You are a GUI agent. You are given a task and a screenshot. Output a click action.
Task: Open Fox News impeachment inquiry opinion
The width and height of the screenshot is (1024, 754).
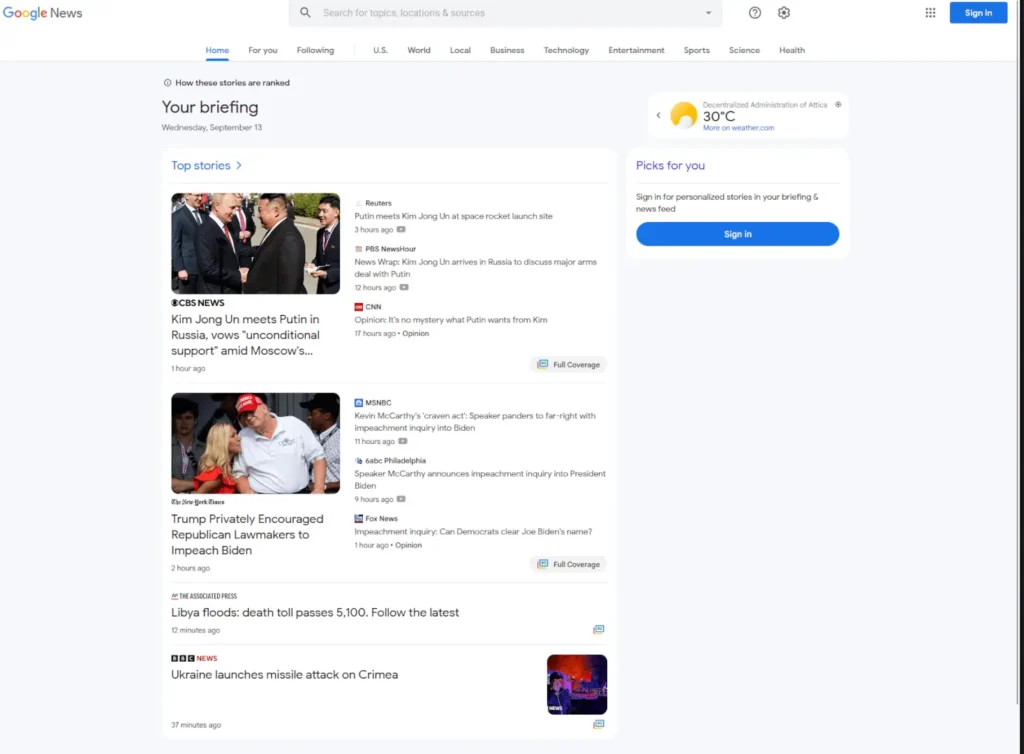(x=473, y=531)
